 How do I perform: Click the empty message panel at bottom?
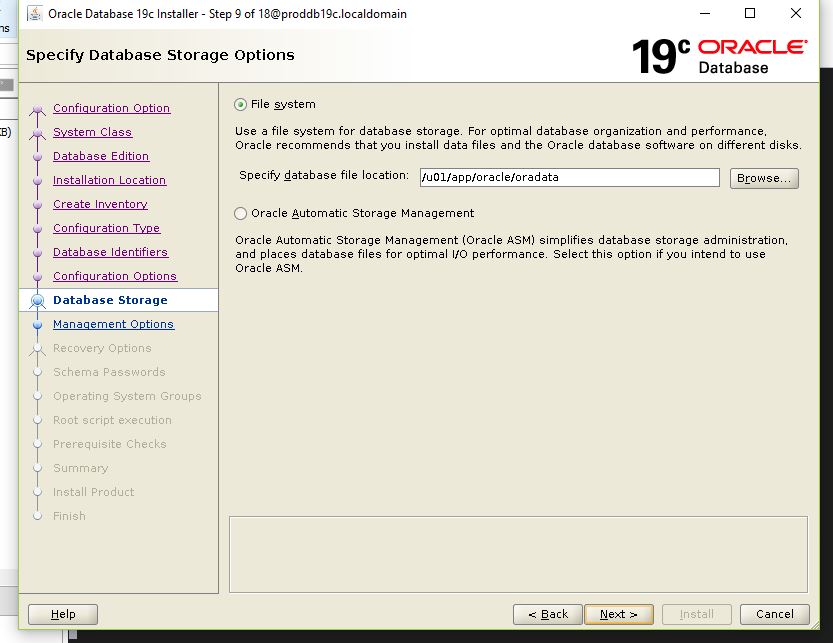[x=518, y=554]
